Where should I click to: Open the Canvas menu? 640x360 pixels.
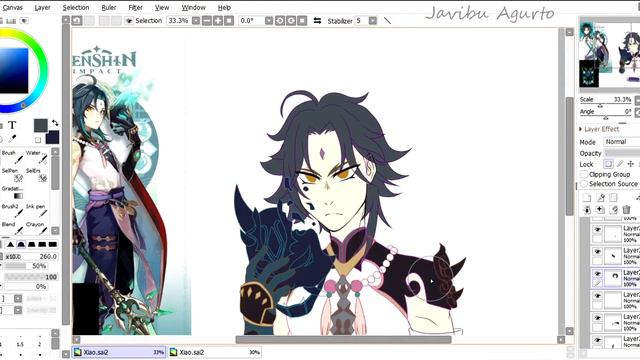[x=12, y=7]
